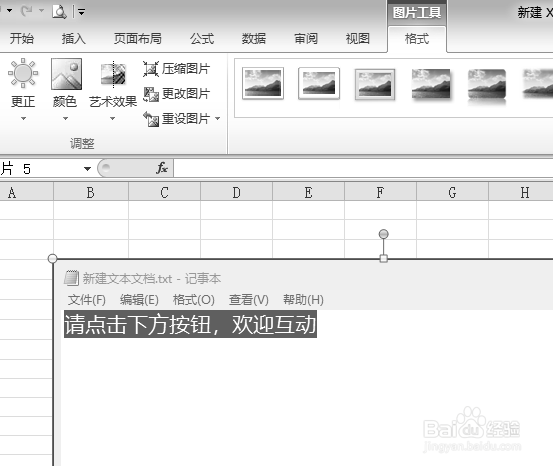Apply the first picture style thumbnail
Image resolution: width=553 pixels, height=466 pixels.
pyautogui.click(x=263, y=84)
